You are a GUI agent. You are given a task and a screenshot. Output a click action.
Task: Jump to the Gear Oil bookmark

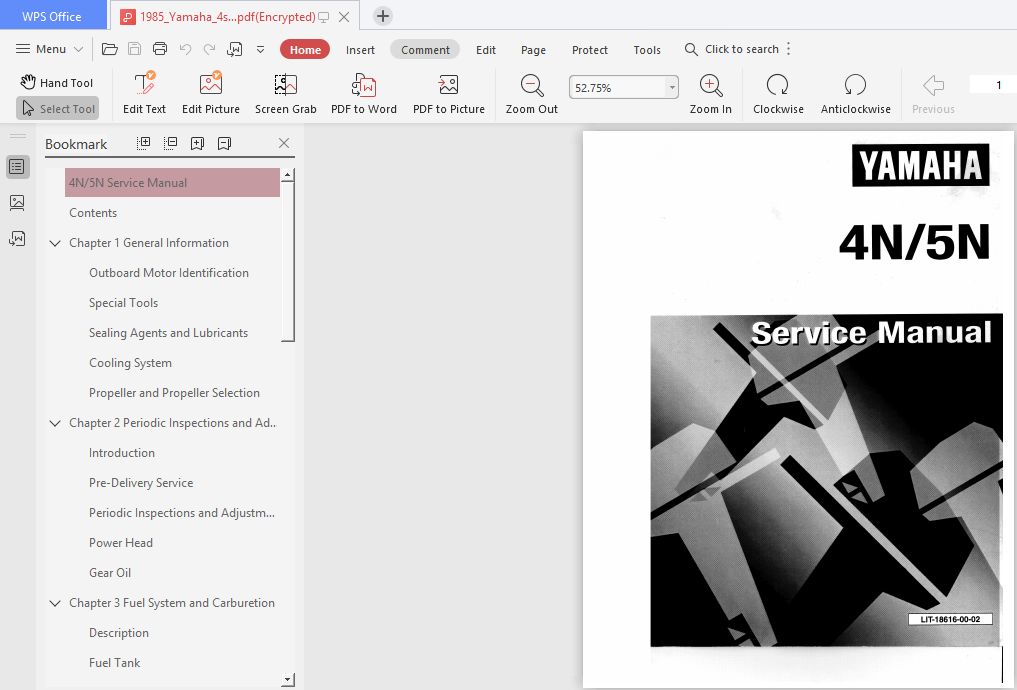point(110,573)
